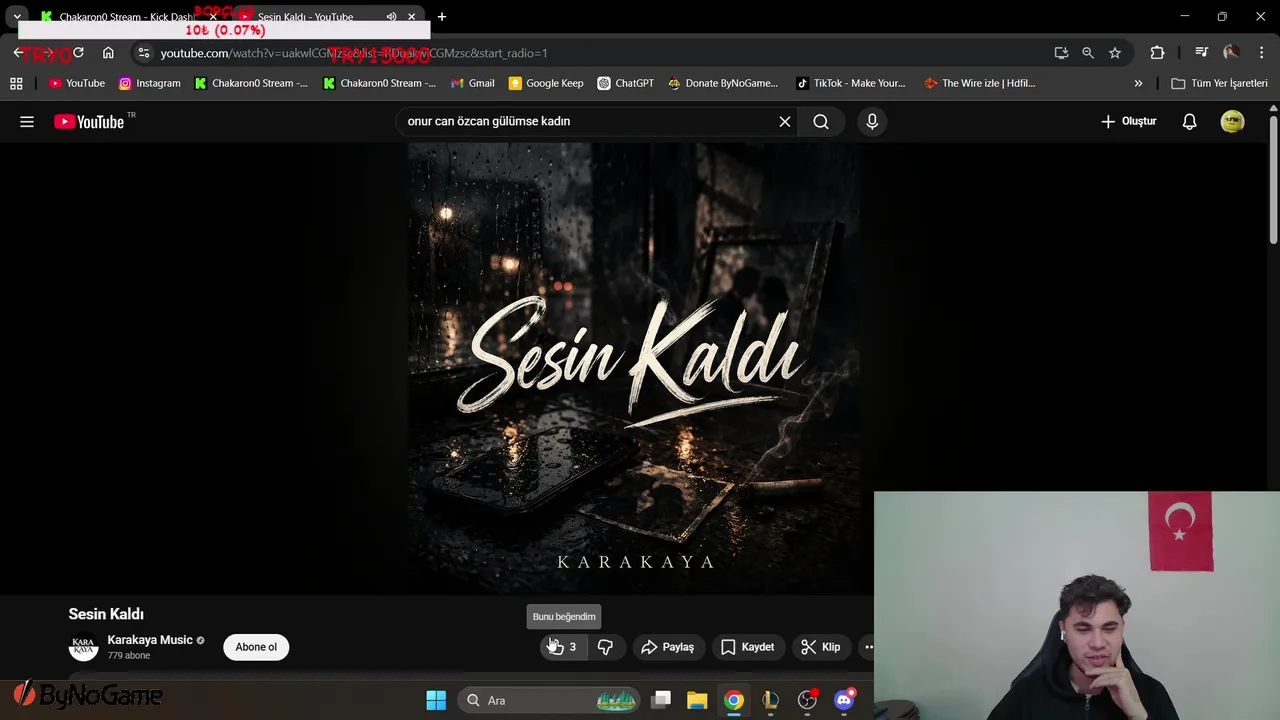
Task: Mute the Sesin Kaldı tab audio icon
Action: pos(391,17)
